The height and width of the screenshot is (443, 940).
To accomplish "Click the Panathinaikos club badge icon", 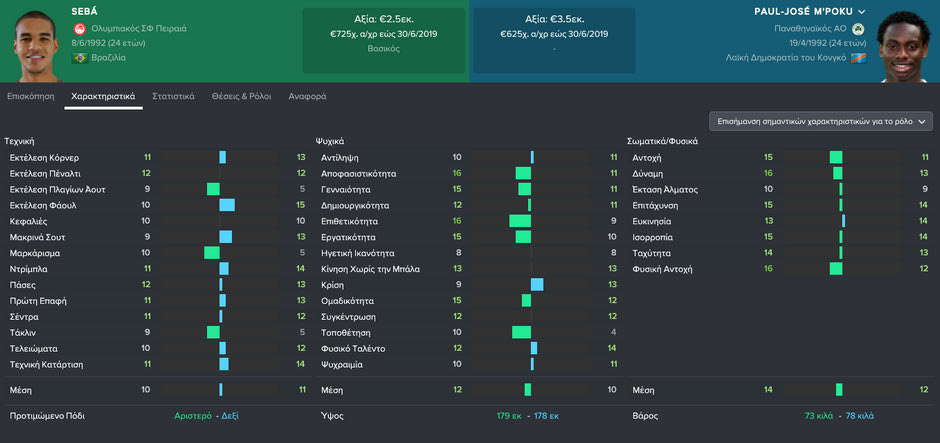I will coord(857,29).
